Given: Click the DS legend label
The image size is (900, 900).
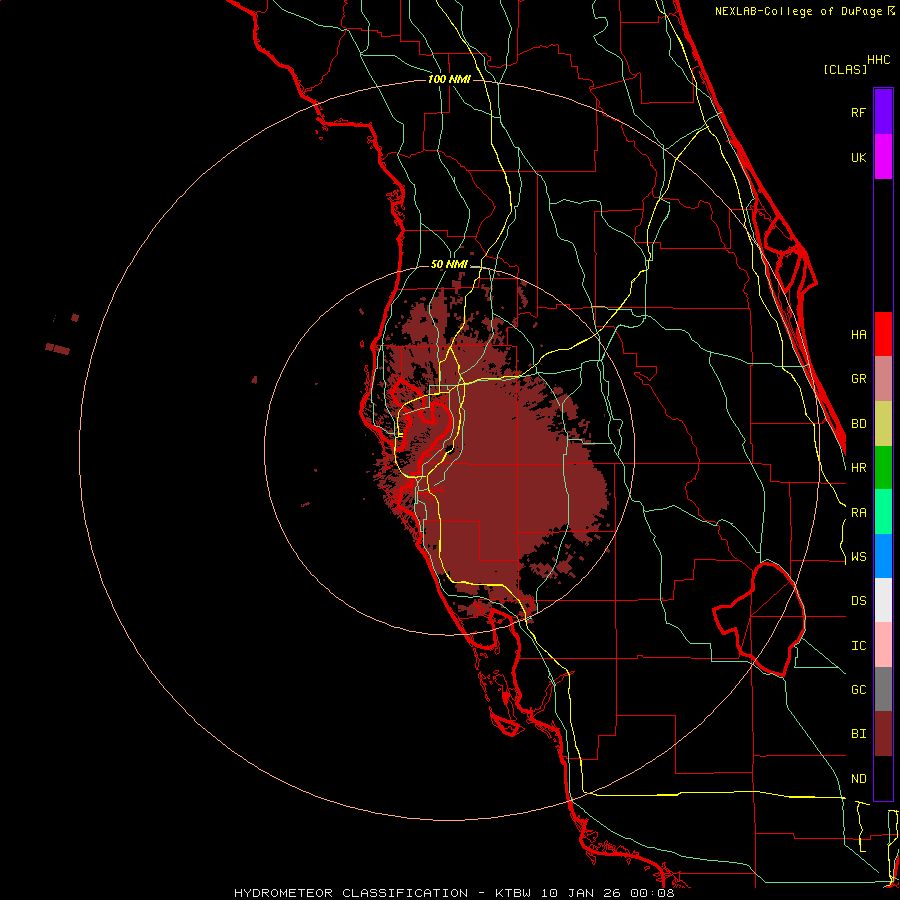Looking at the screenshot, I should click(858, 601).
